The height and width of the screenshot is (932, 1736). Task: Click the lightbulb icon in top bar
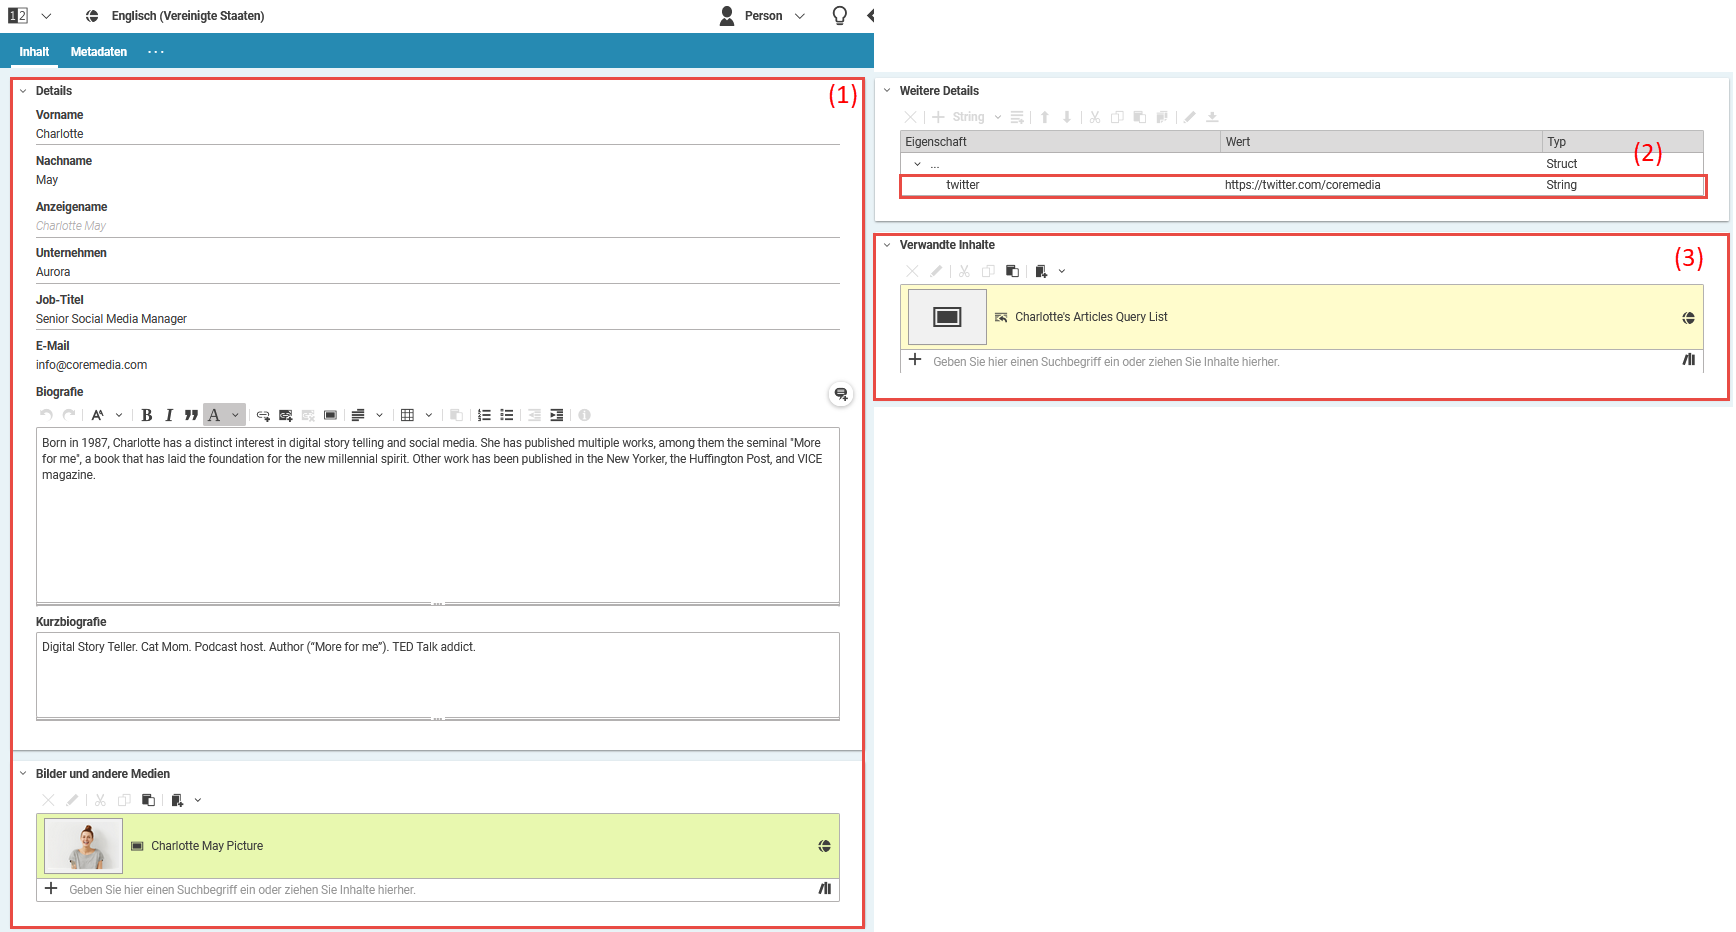839,15
